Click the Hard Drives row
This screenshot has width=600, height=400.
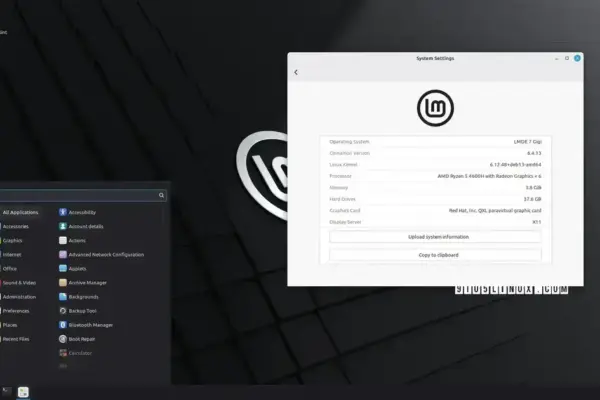click(435, 199)
